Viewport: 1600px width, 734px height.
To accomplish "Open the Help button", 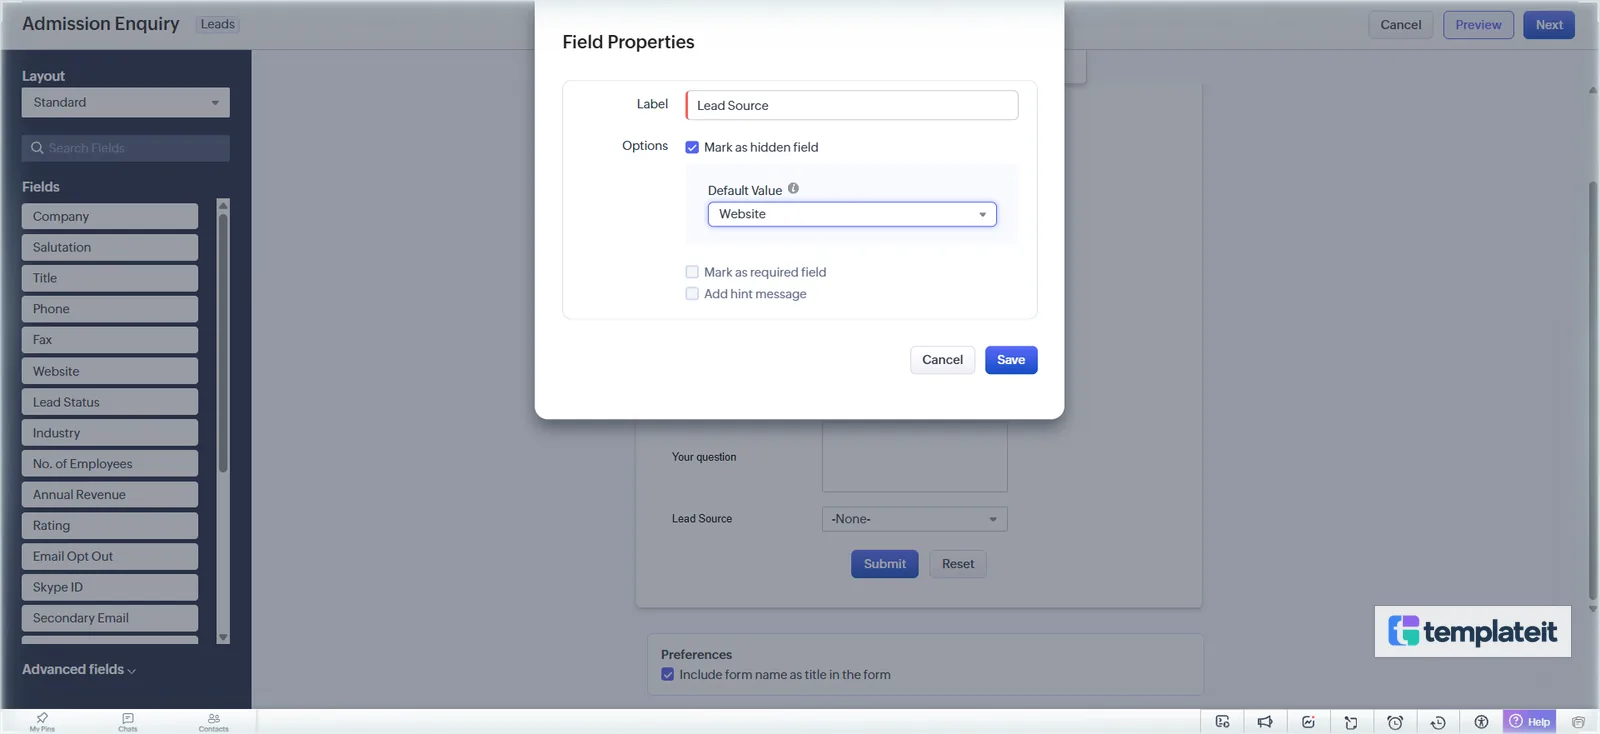I will [x=1529, y=722].
